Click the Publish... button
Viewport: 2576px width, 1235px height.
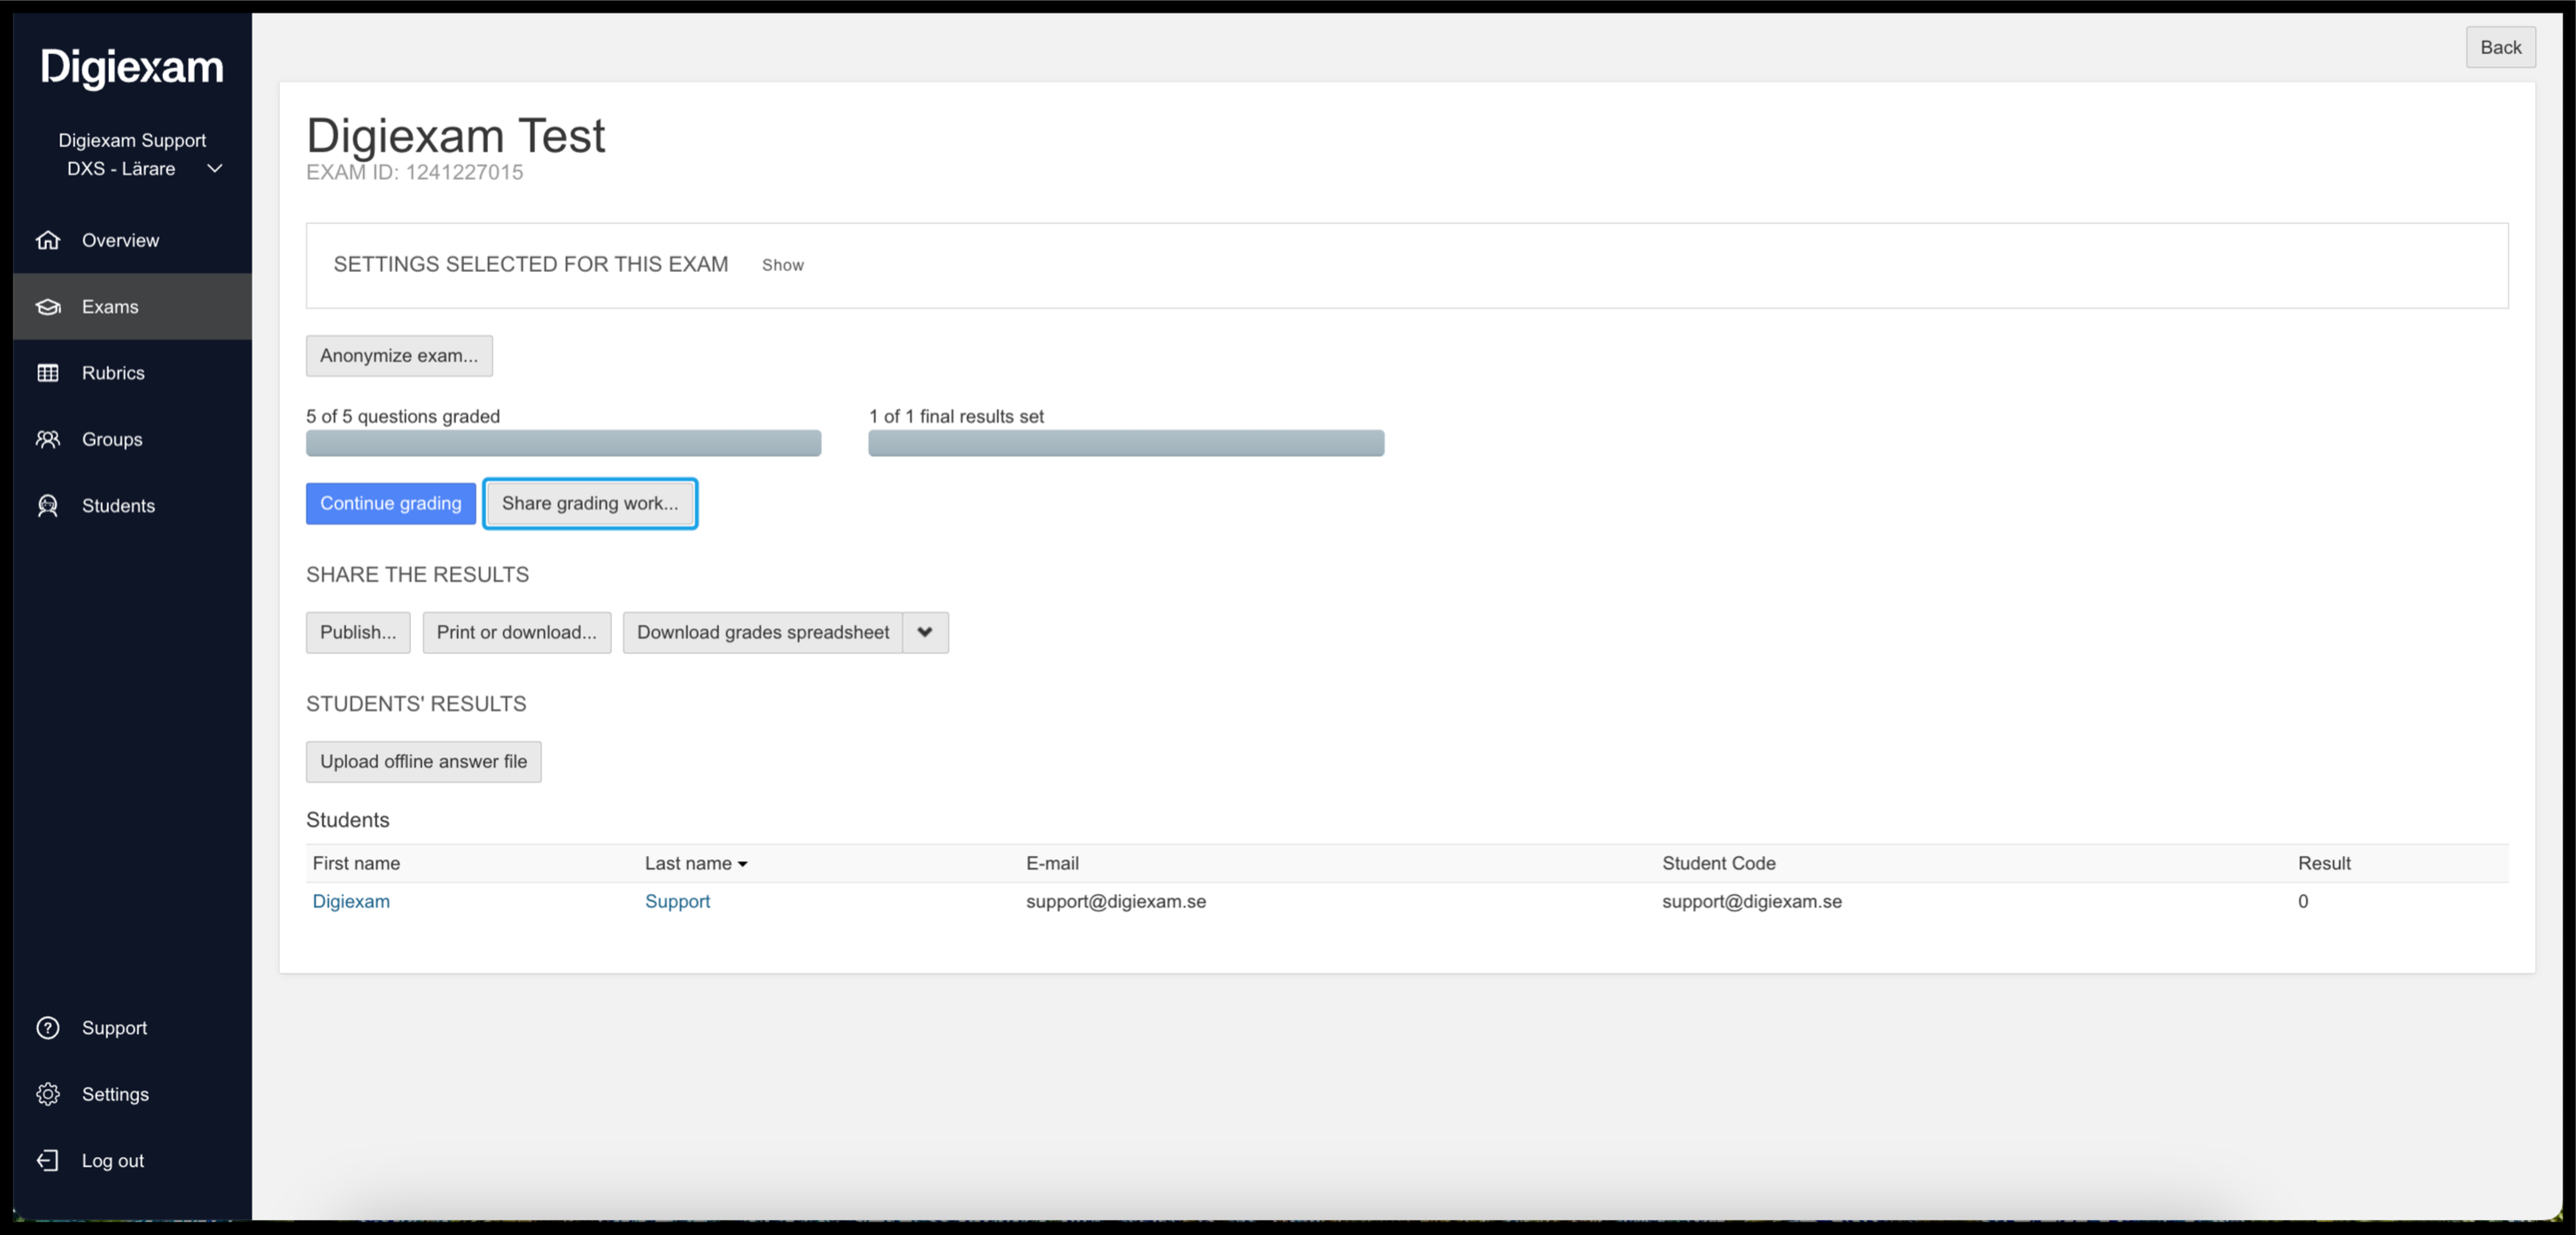pos(358,632)
